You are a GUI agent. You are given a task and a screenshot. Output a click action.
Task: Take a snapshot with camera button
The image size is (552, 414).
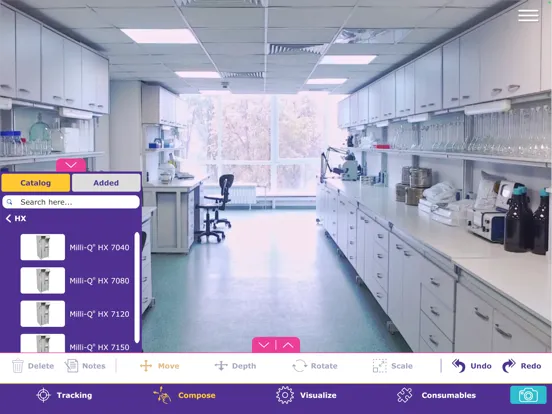(x=528, y=395)
